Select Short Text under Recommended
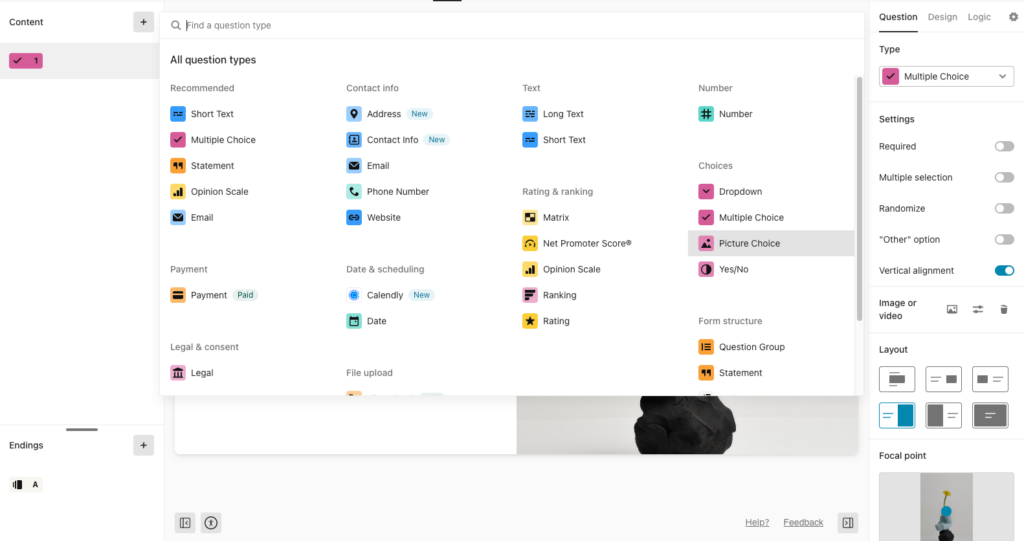The image size is (1024, 541). click(x=202, y=114)
